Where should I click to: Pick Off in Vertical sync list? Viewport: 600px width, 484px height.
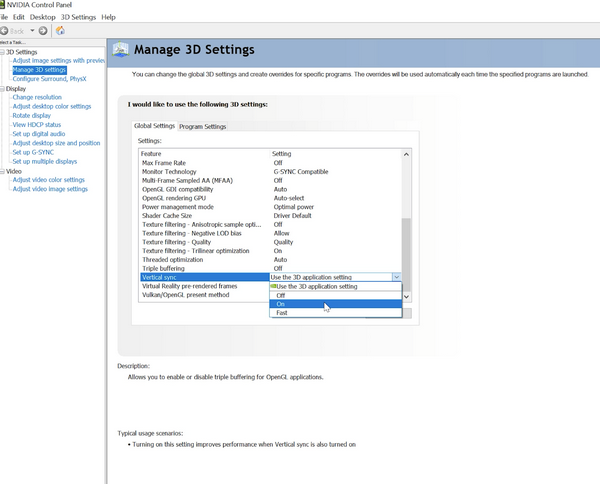click(281, 295)
